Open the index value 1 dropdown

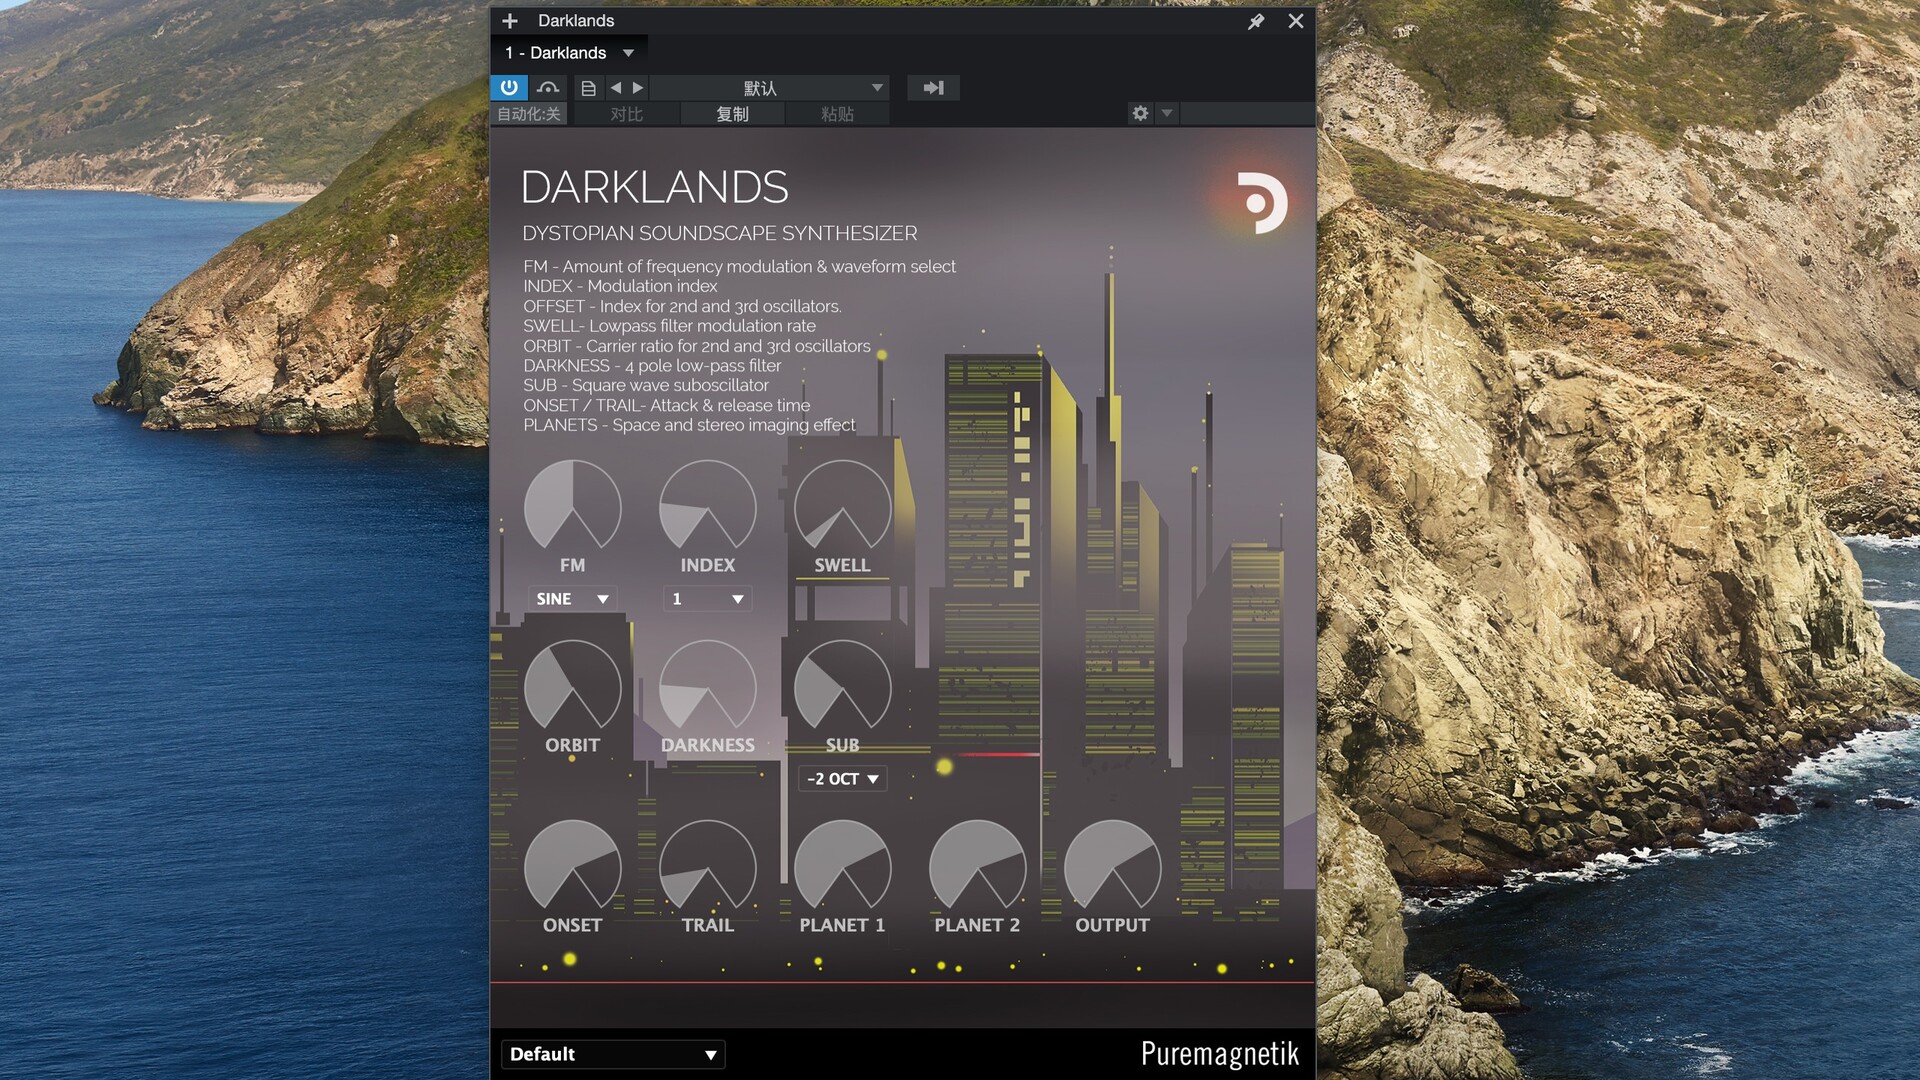coord(707,599)
